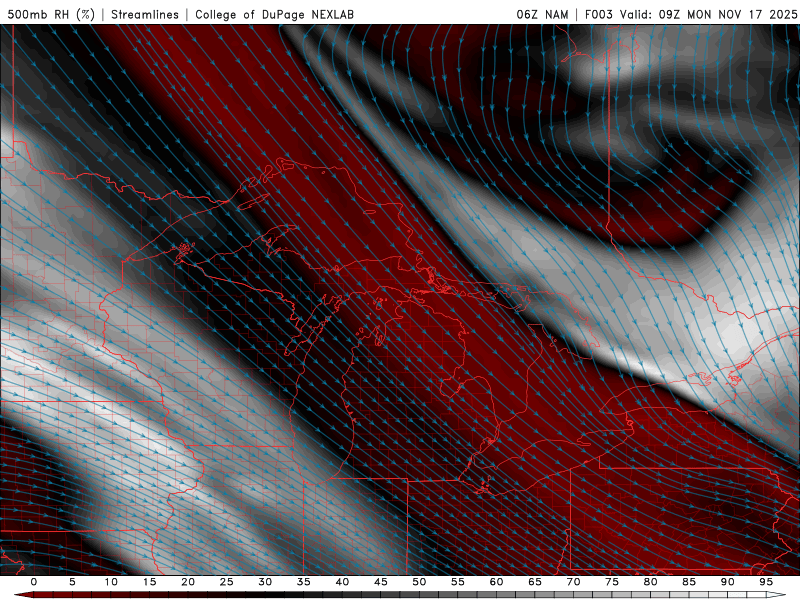Click the colorbar label "20"
This screenshot has width=800, height=600.
(188, 582)
